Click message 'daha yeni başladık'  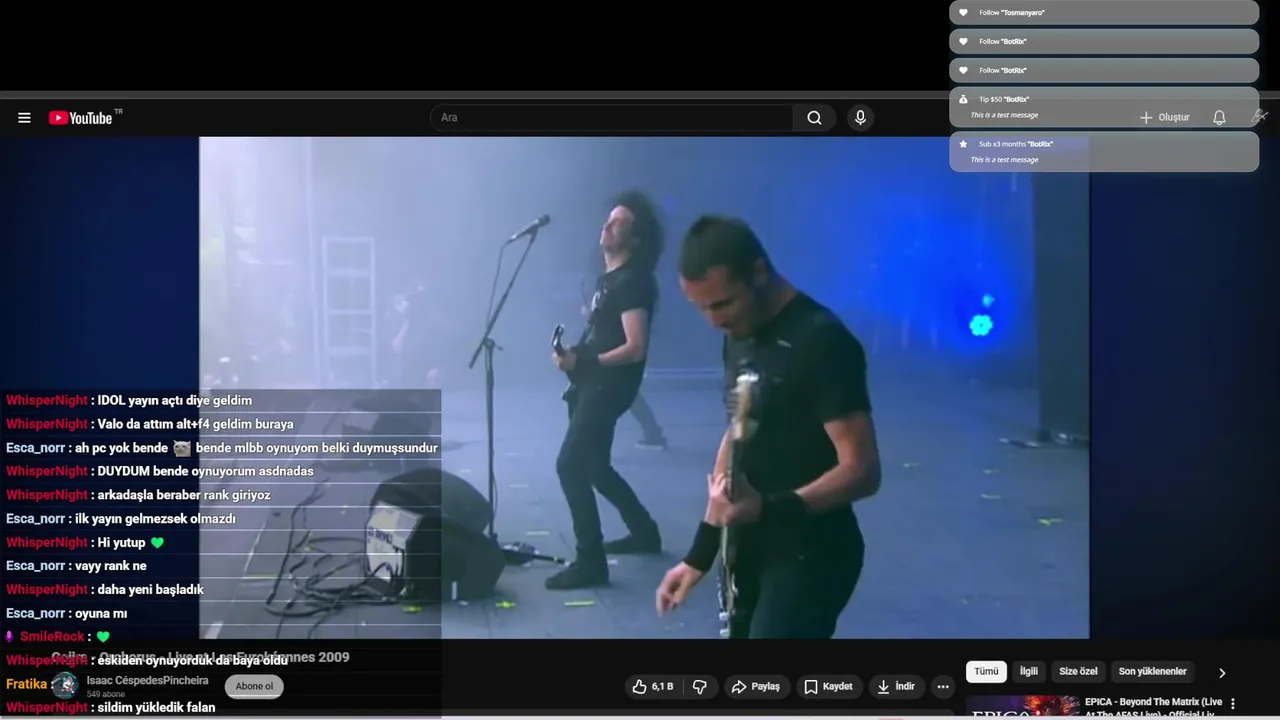tap(150, 590)
